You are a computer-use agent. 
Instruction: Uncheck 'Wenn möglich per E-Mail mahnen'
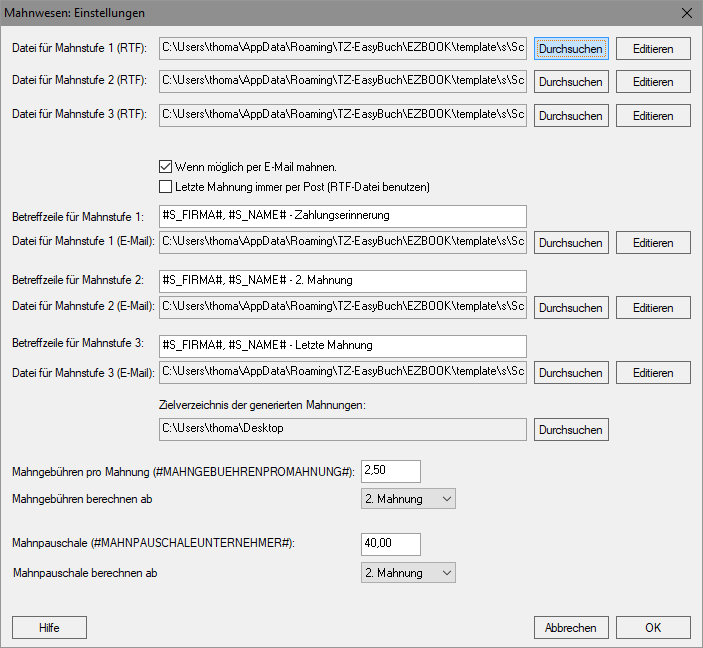(165, 167)
